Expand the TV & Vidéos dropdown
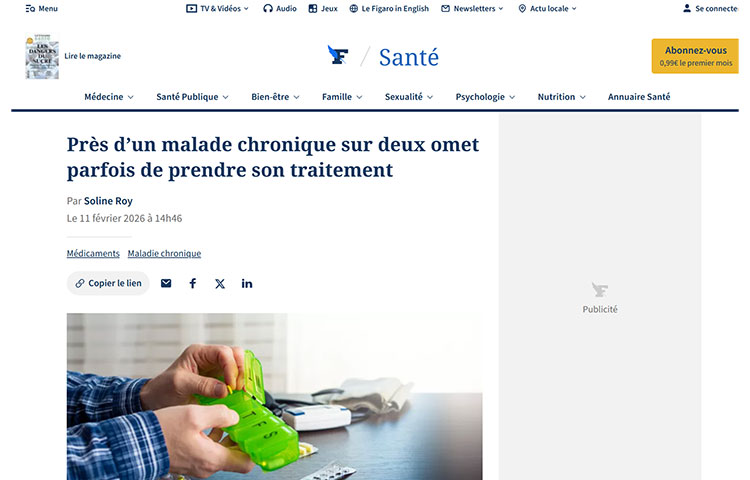Viewport: 750px width, 480px height. [218, 9]
